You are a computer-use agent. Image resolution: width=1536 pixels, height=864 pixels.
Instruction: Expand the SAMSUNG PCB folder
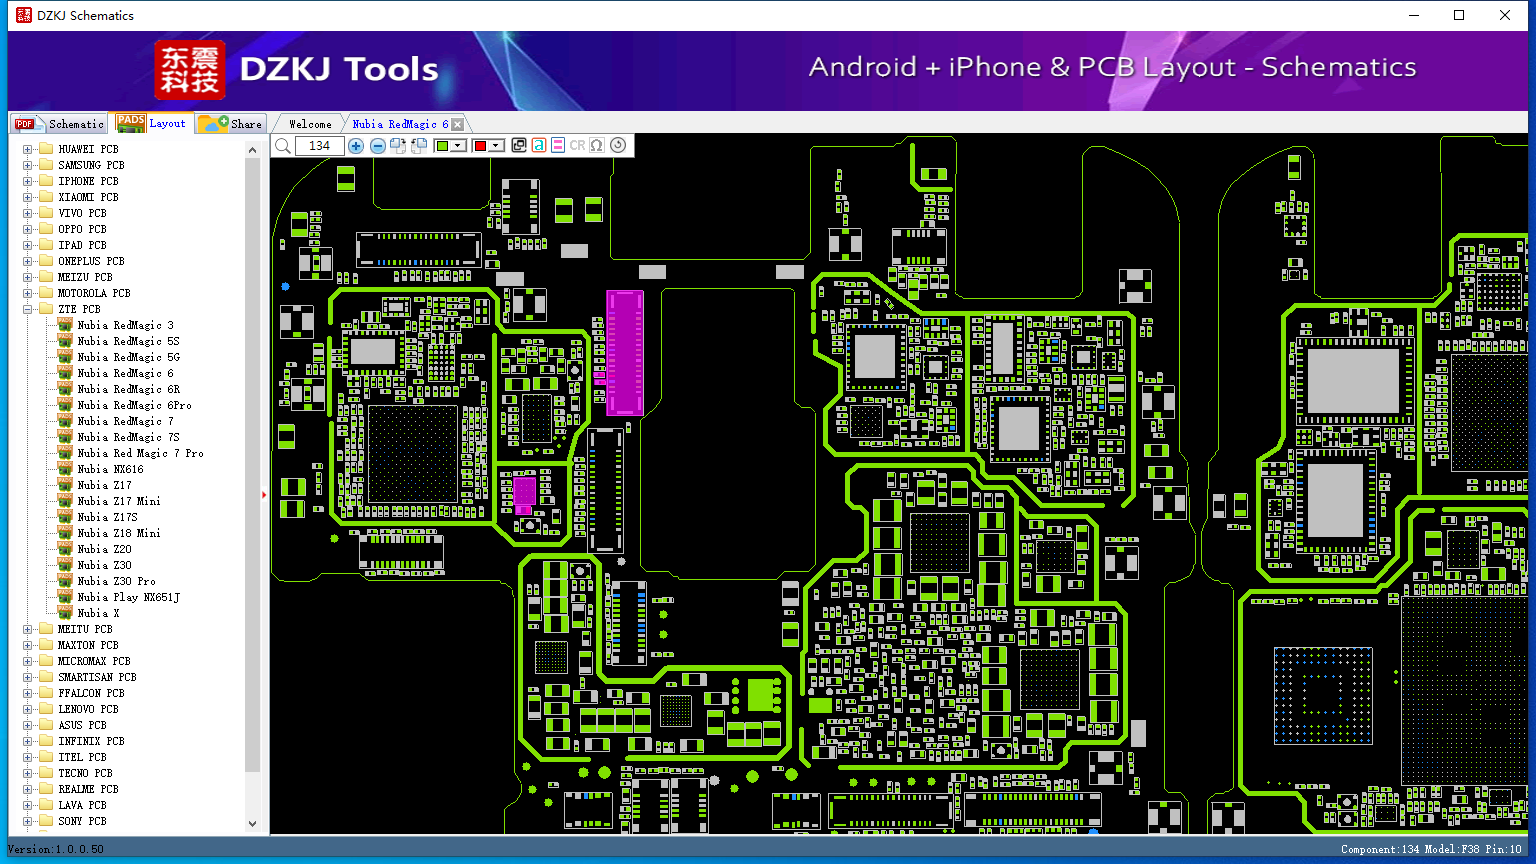coord(28,165)
